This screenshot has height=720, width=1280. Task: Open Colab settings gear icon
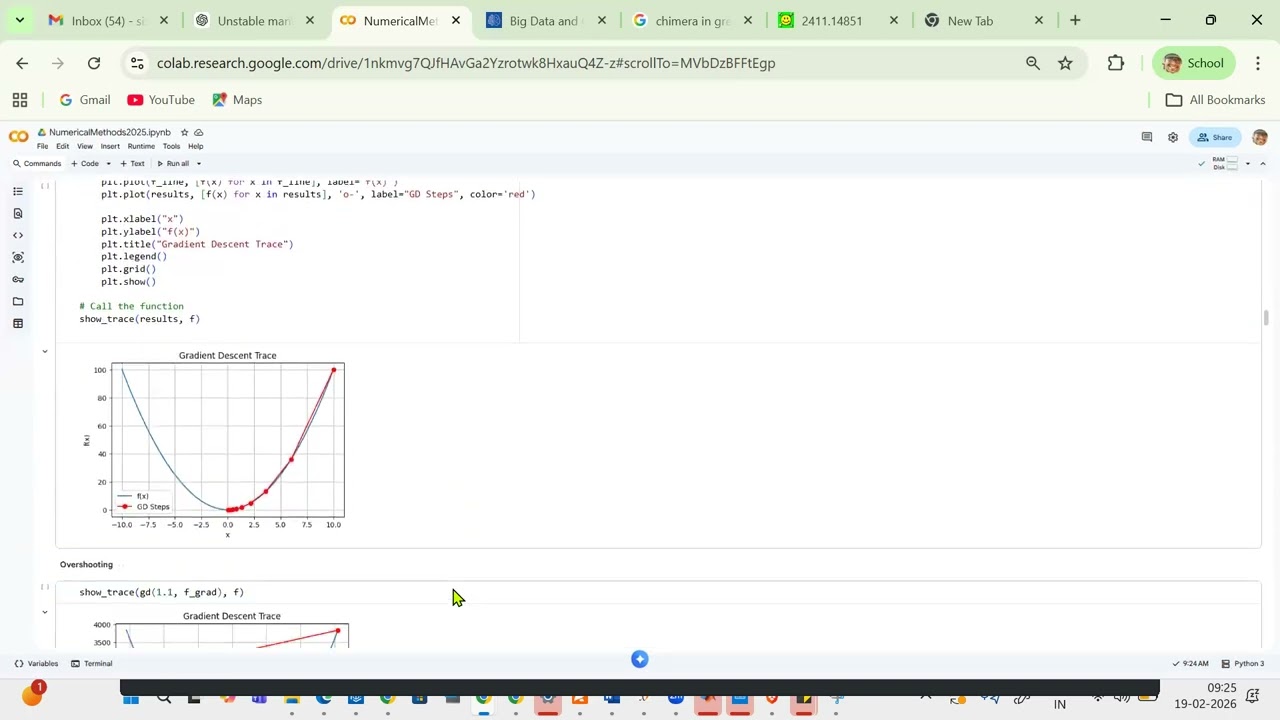point(1173,137)
